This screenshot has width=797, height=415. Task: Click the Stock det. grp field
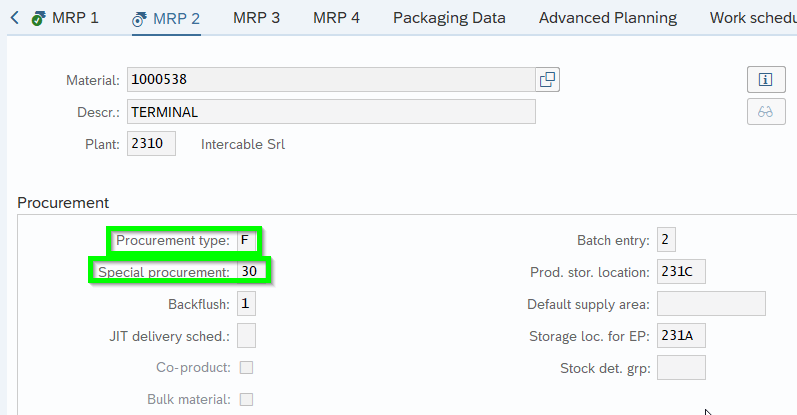[x=681, y=368]
